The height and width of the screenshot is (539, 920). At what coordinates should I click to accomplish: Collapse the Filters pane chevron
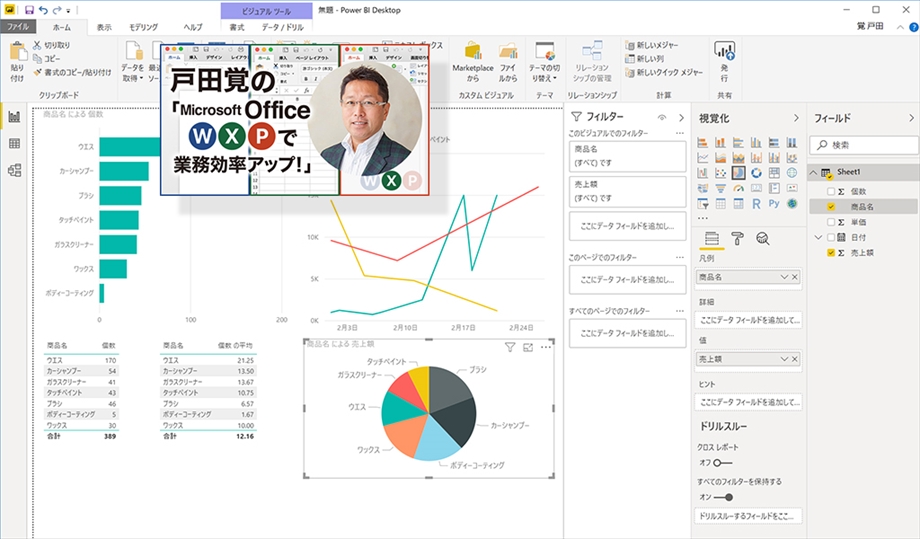pyautogui.click(x=681, y=117)
